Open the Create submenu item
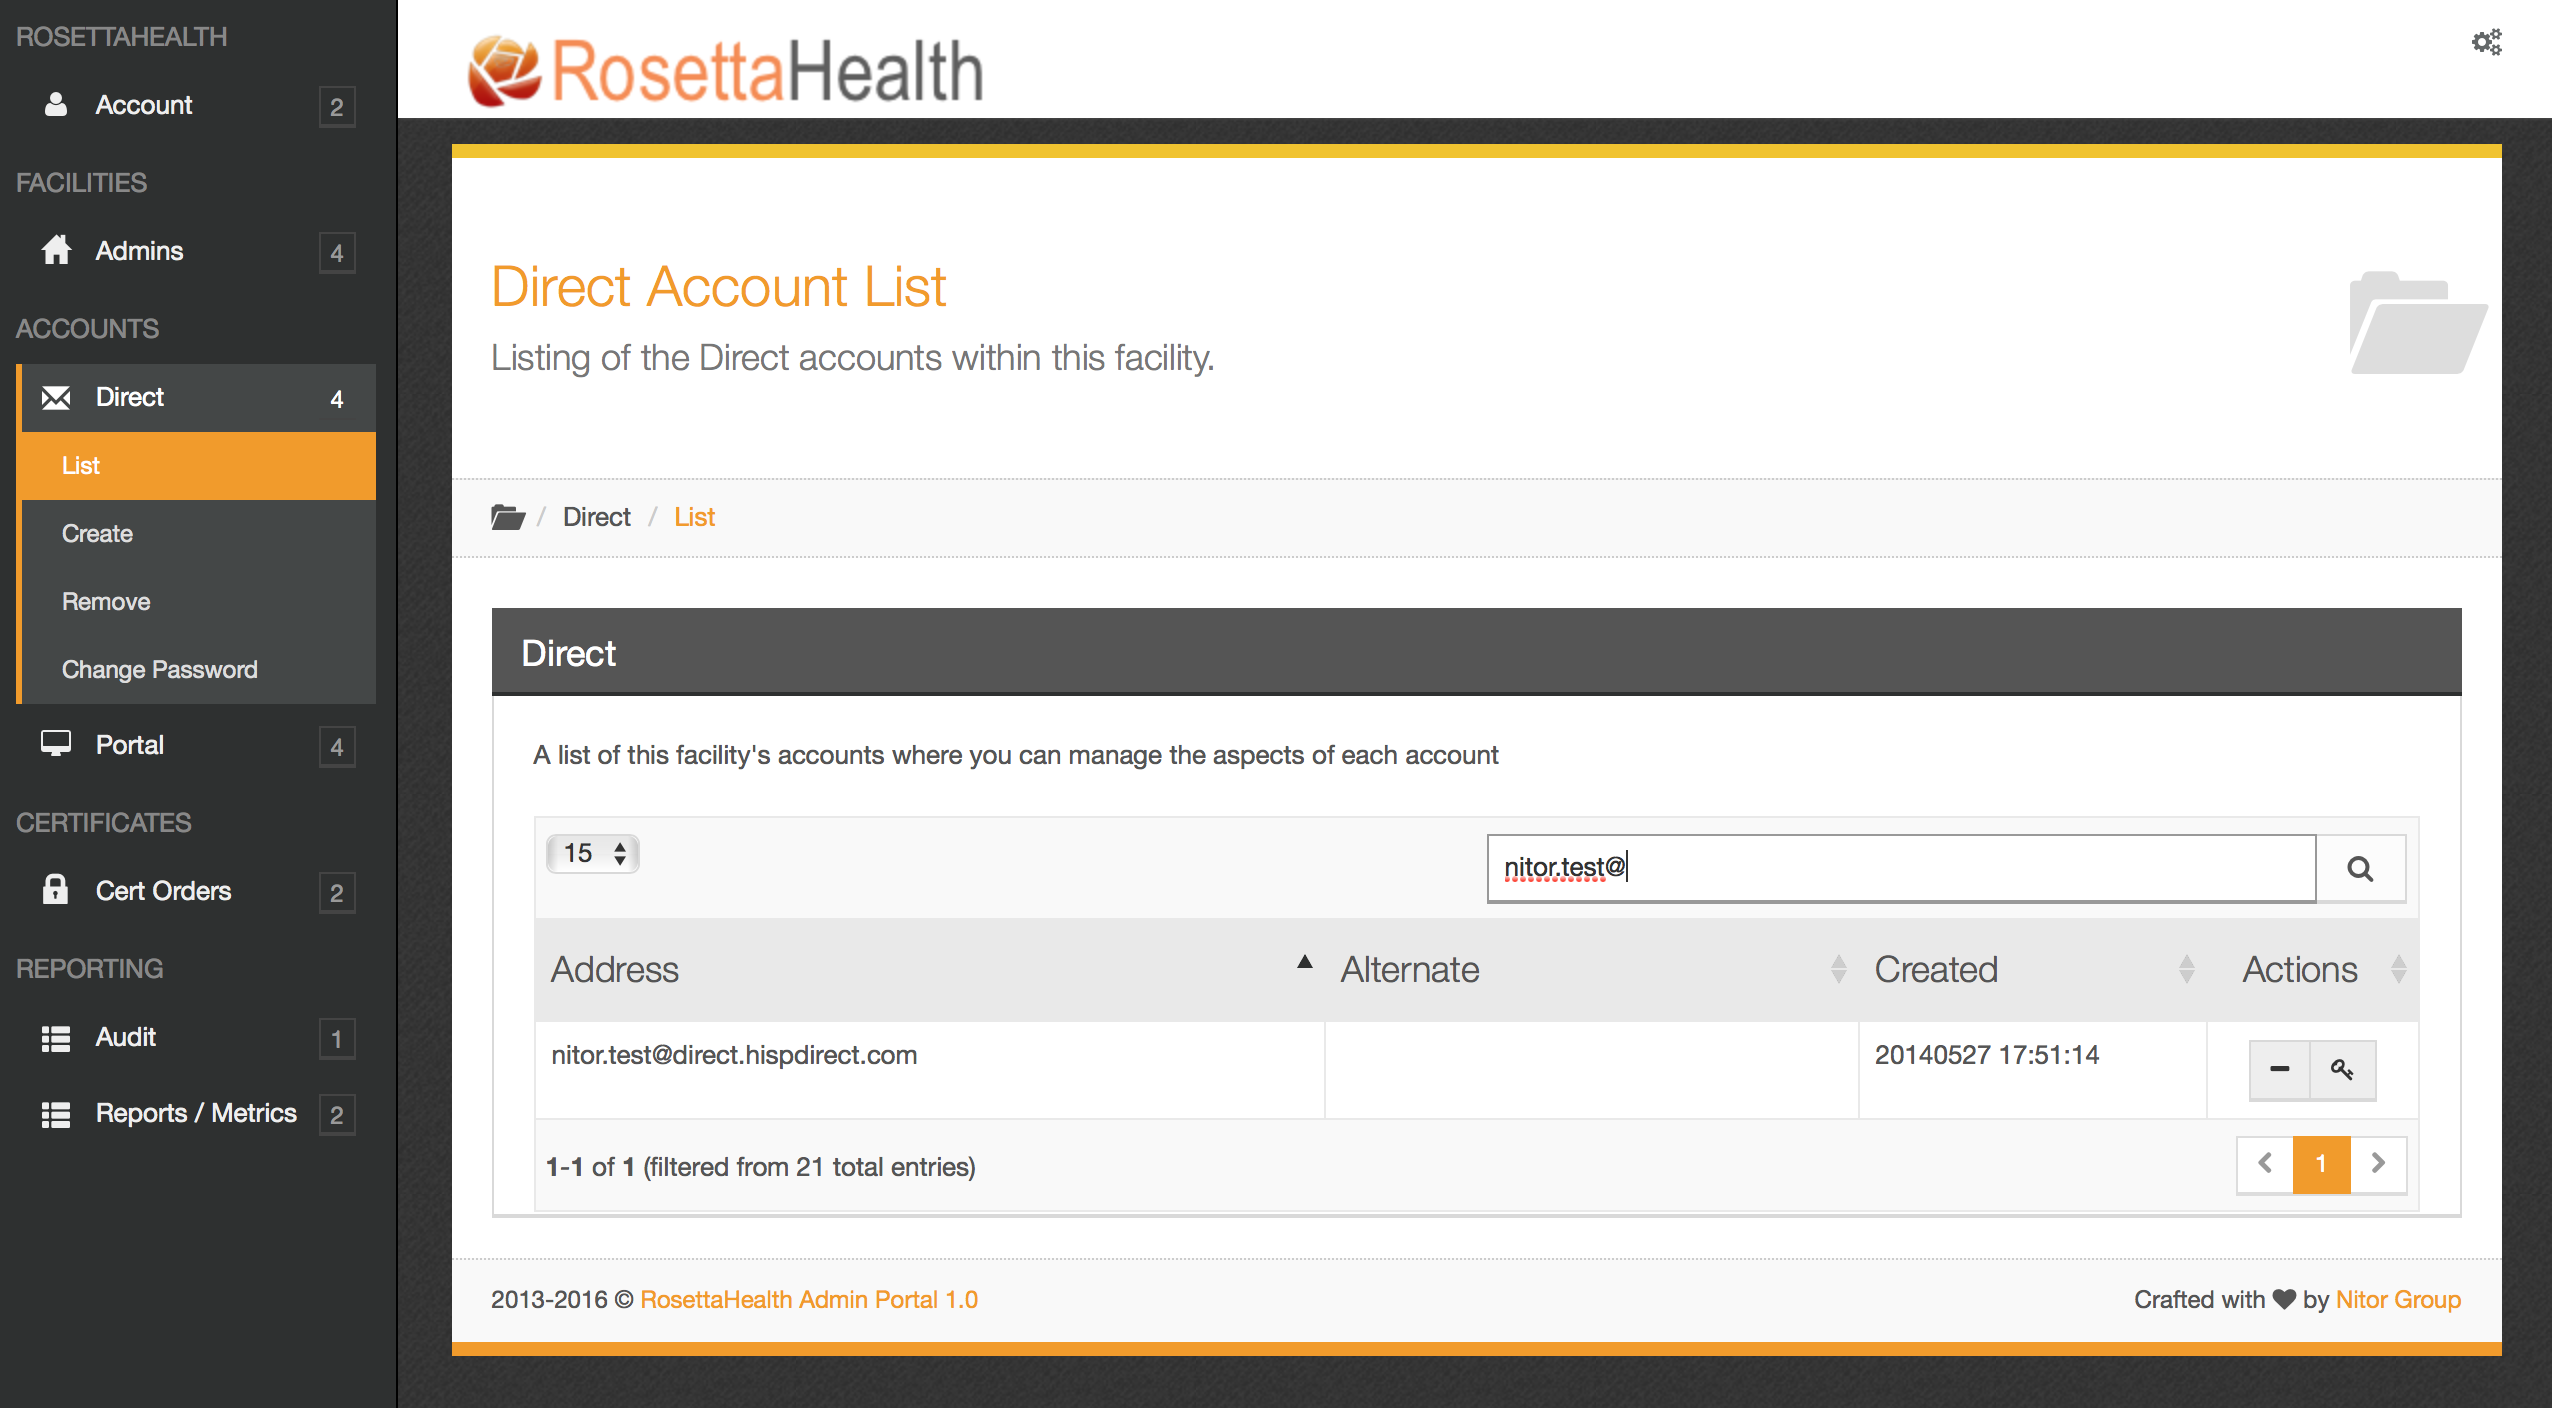The width and height of the screenshot is (2552, 1408). pyautogui.click(x=97, y=533)
